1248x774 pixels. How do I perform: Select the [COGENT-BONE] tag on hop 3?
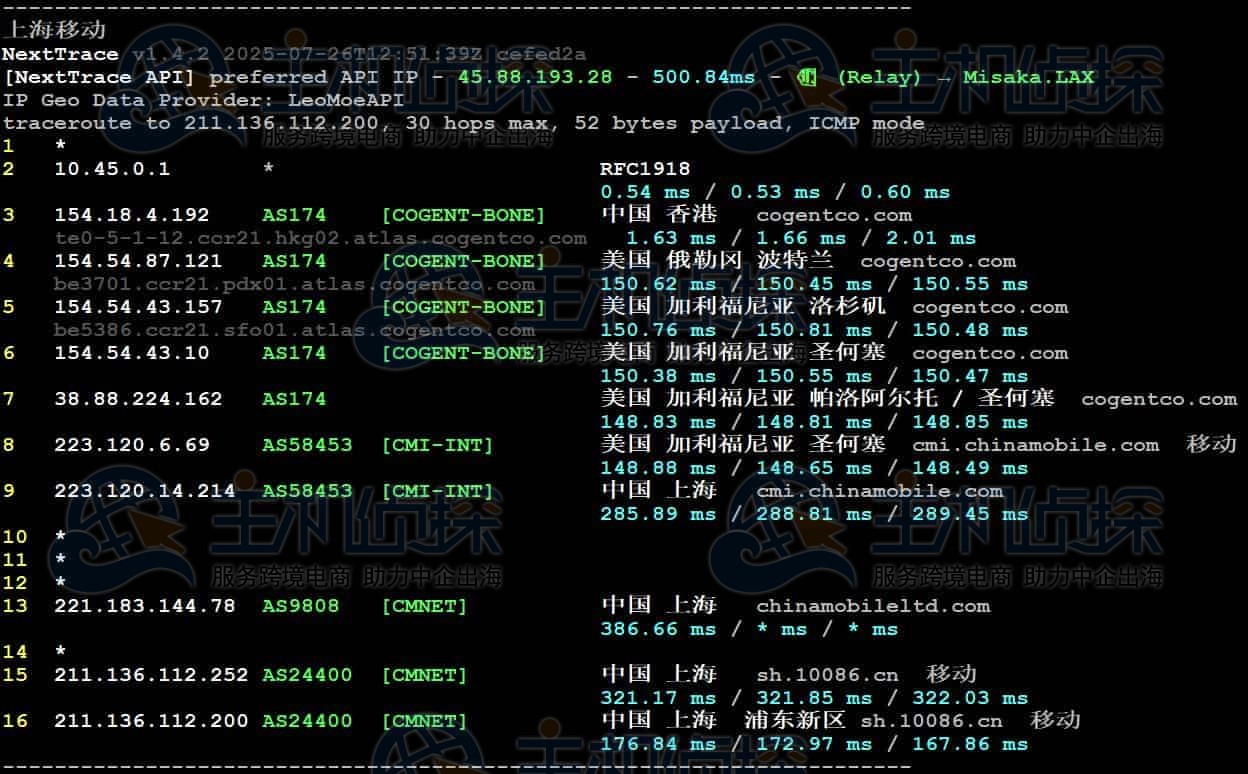tap(465, 214)
